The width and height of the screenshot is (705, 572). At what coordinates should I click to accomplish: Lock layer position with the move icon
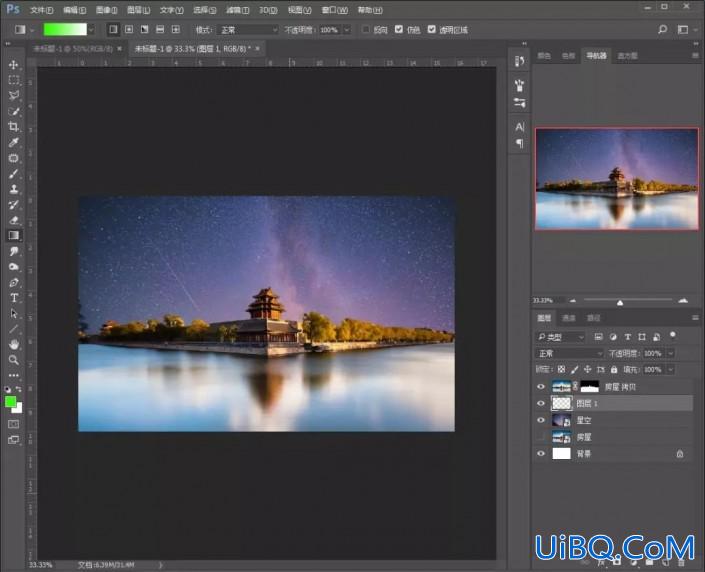click(587, 370)
